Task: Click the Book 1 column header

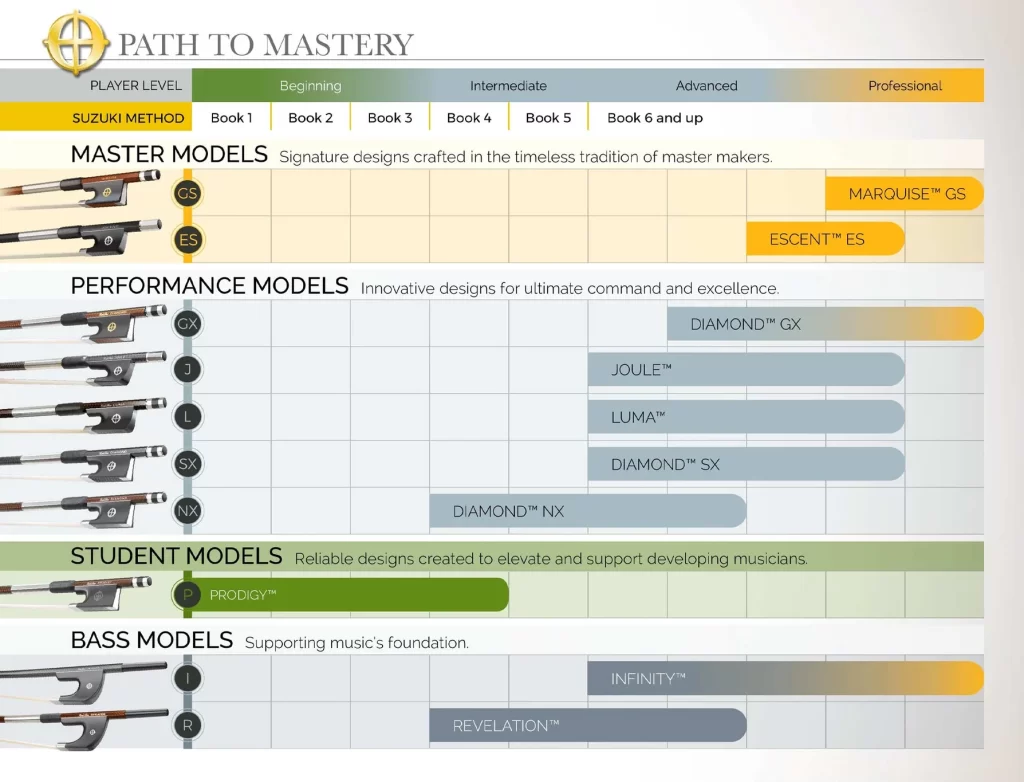Action: [x=231, y=118]
